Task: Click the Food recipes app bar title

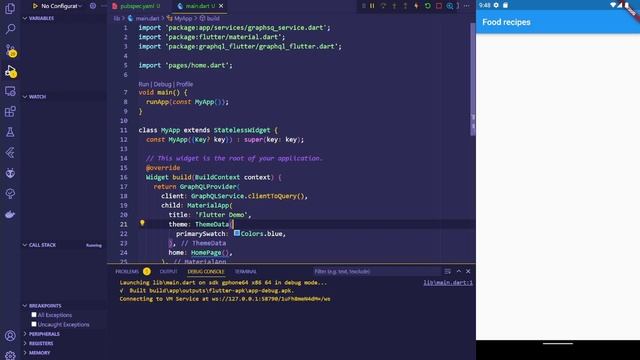Action: tap(506, 22)
